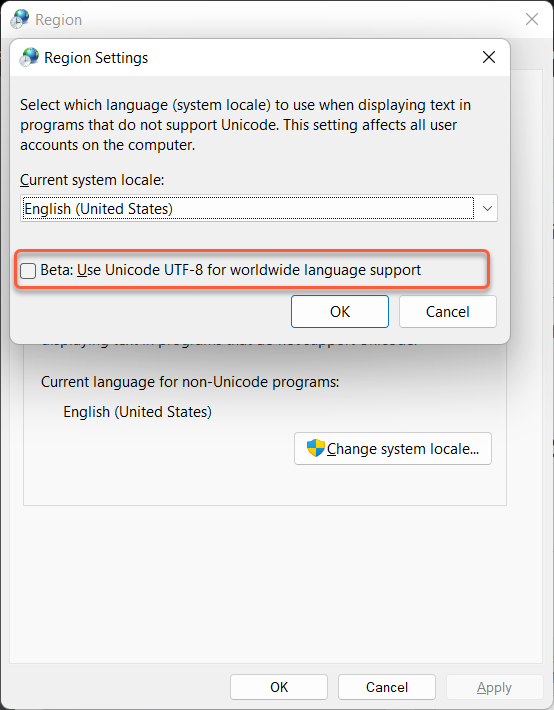Click Cancel at the bottom of Region window
Image resolution: width=554 pixels, height=710 pixels.
click(x=387, y=687)
